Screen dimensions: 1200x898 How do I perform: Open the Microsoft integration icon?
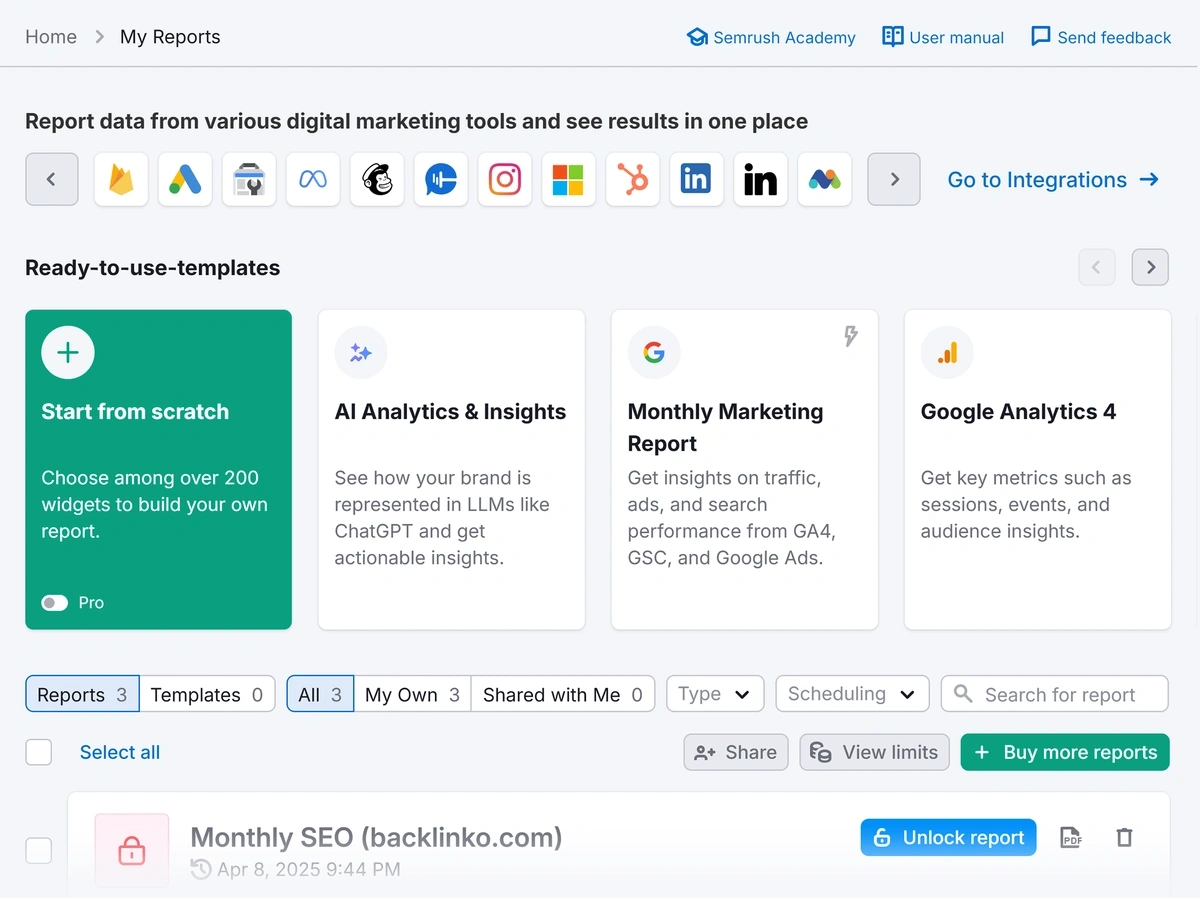[x=569, y=180]
